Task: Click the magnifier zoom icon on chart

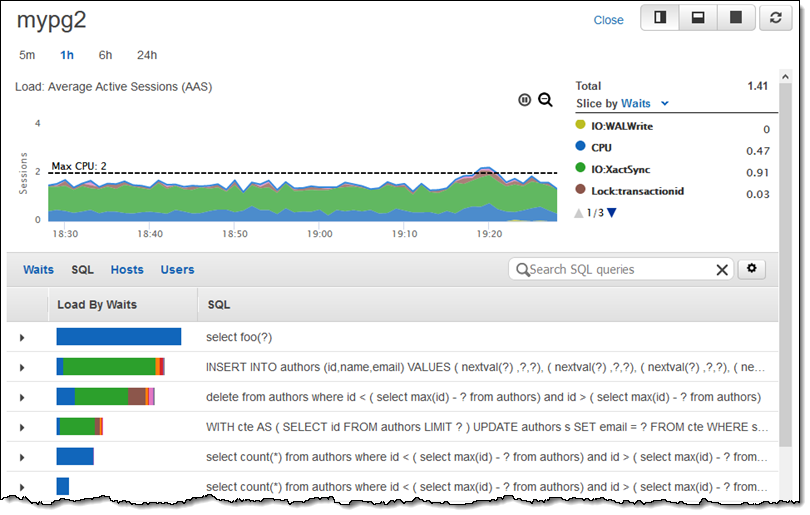Action: tap(545, 99)
